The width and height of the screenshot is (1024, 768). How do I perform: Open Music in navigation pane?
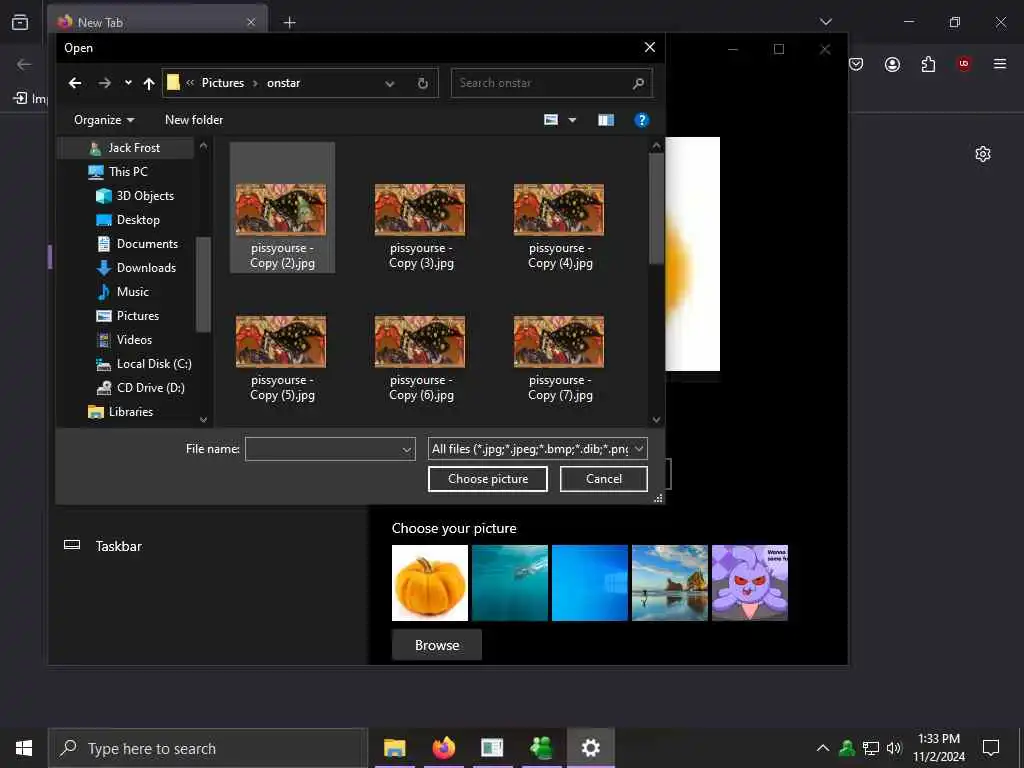[x=135, y=292]
